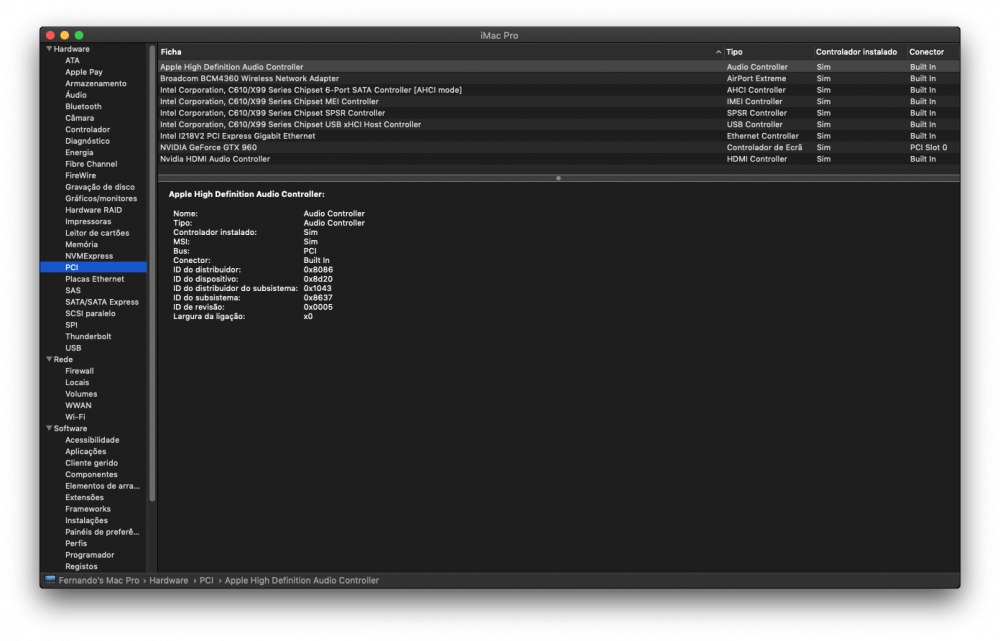Collapse the Hardware section triangle
Screen dimensions: 1000x641
(49, 48)
